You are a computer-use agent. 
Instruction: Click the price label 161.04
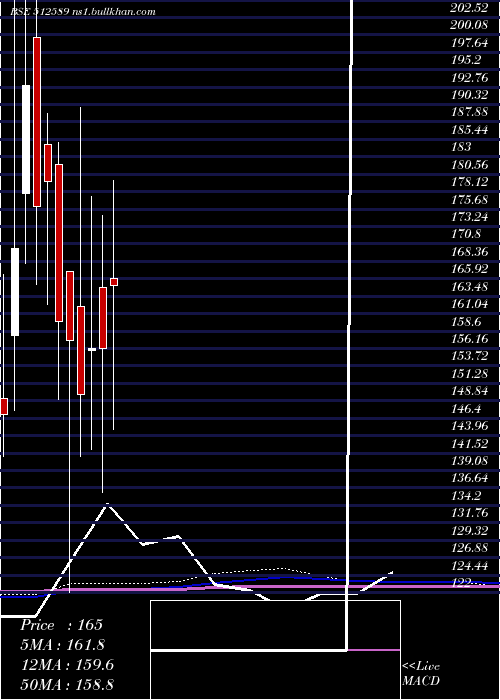(x=469, y=304)
